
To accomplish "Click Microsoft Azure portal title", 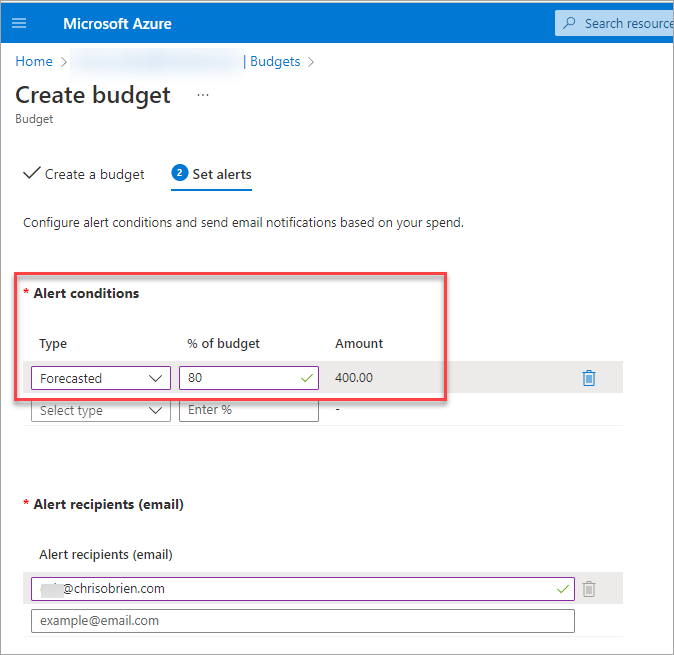I will [x=118, y=23].
